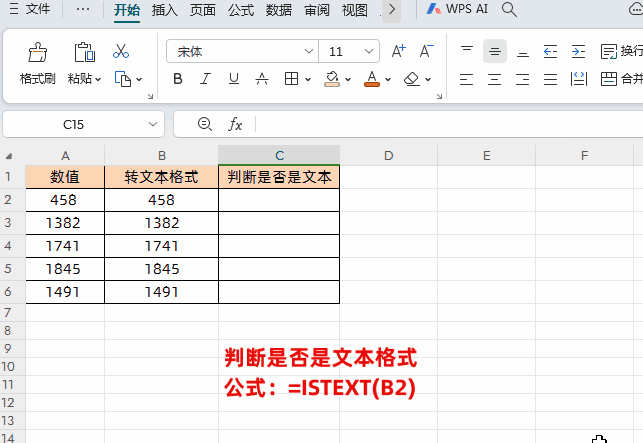643x443 pixels.
Task: Click the Format Painter brush icon
Action: (37, 53)
